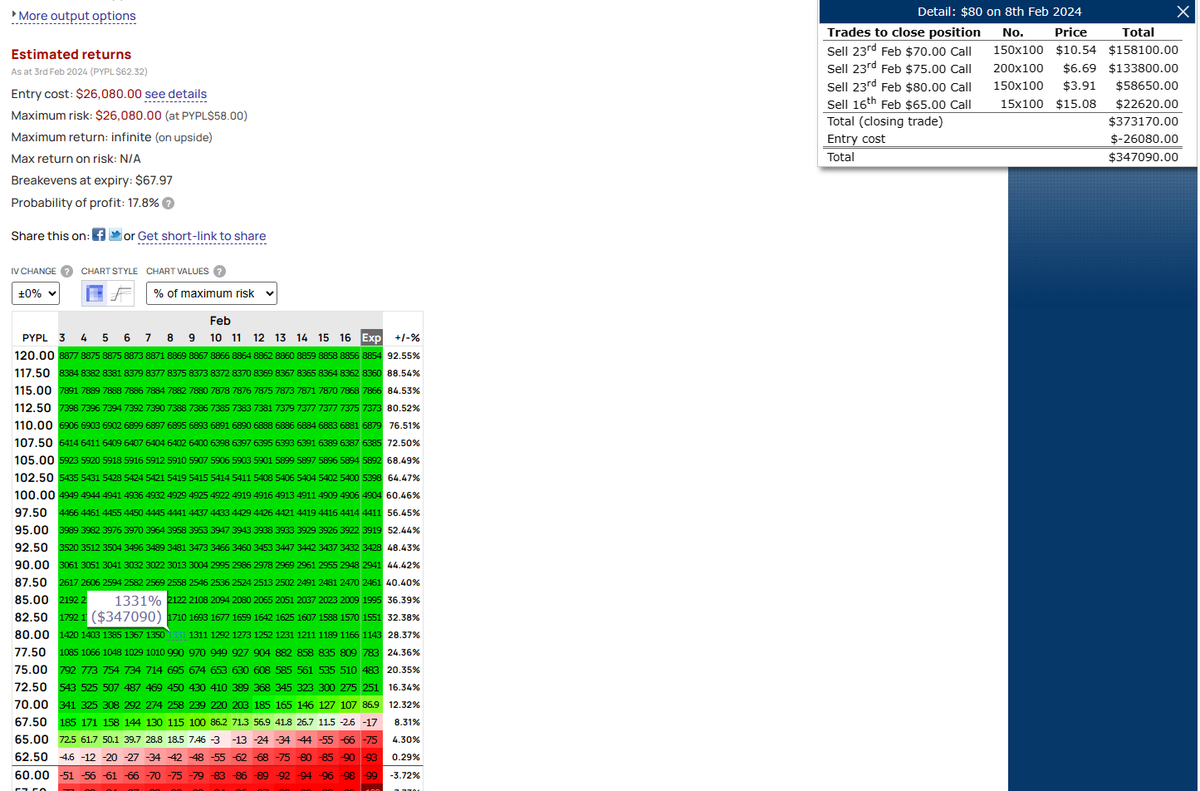Viewport: 1200px width, 791px height.
Task: Click 72.5 cell in the 65.00 row
Action: pos(69,740)
